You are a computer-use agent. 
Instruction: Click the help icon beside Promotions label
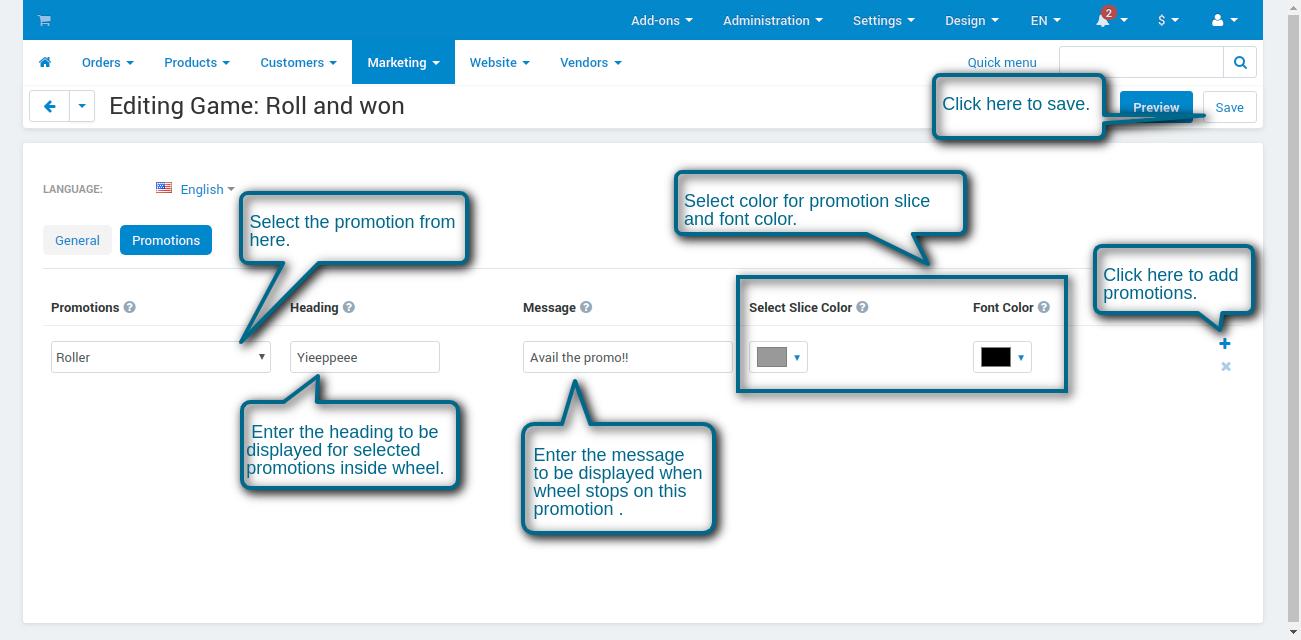(x=129, y=307)
